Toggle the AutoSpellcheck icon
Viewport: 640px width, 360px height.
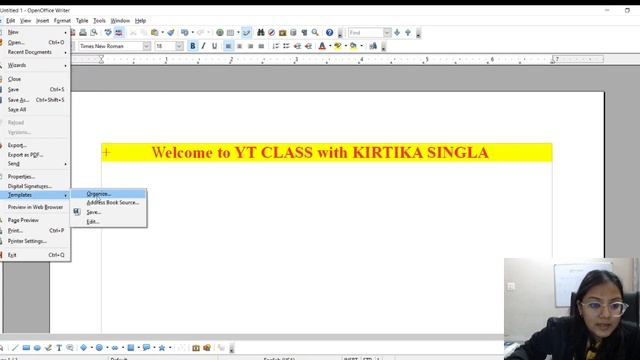(119, 33)
